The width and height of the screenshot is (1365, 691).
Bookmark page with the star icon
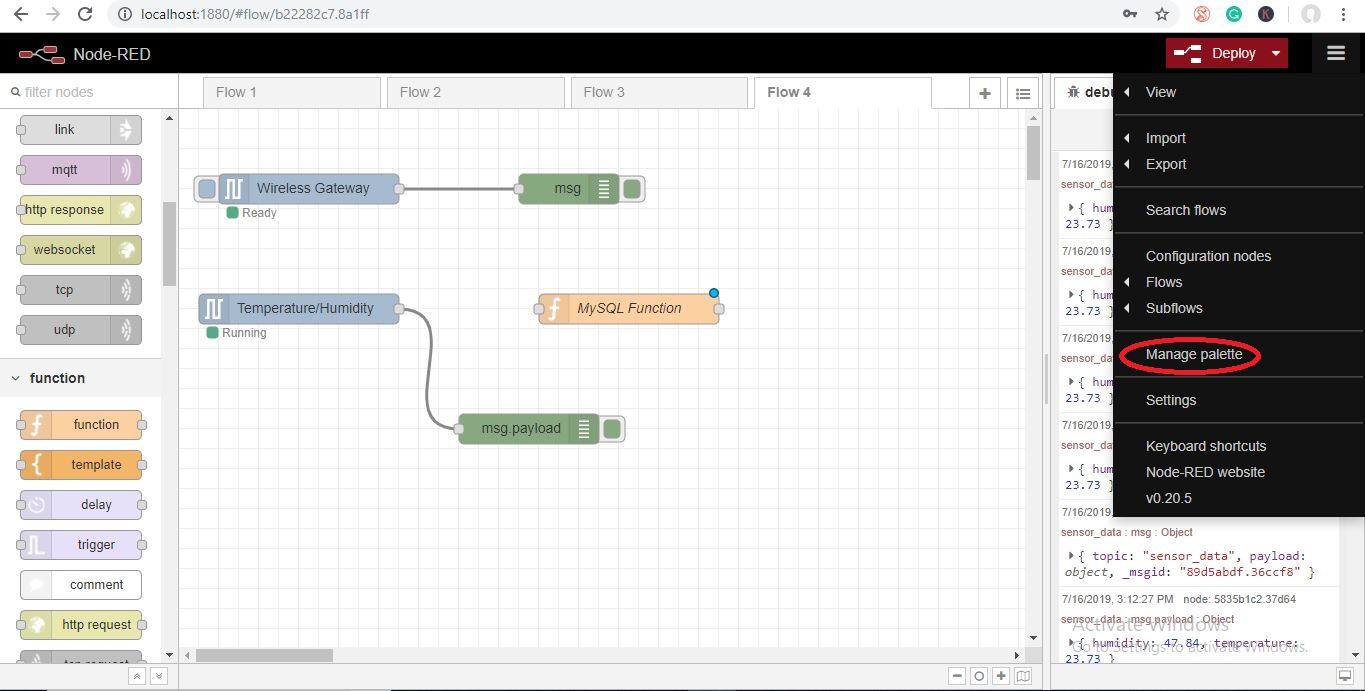pyautogui.click(x=1161, y=15)
